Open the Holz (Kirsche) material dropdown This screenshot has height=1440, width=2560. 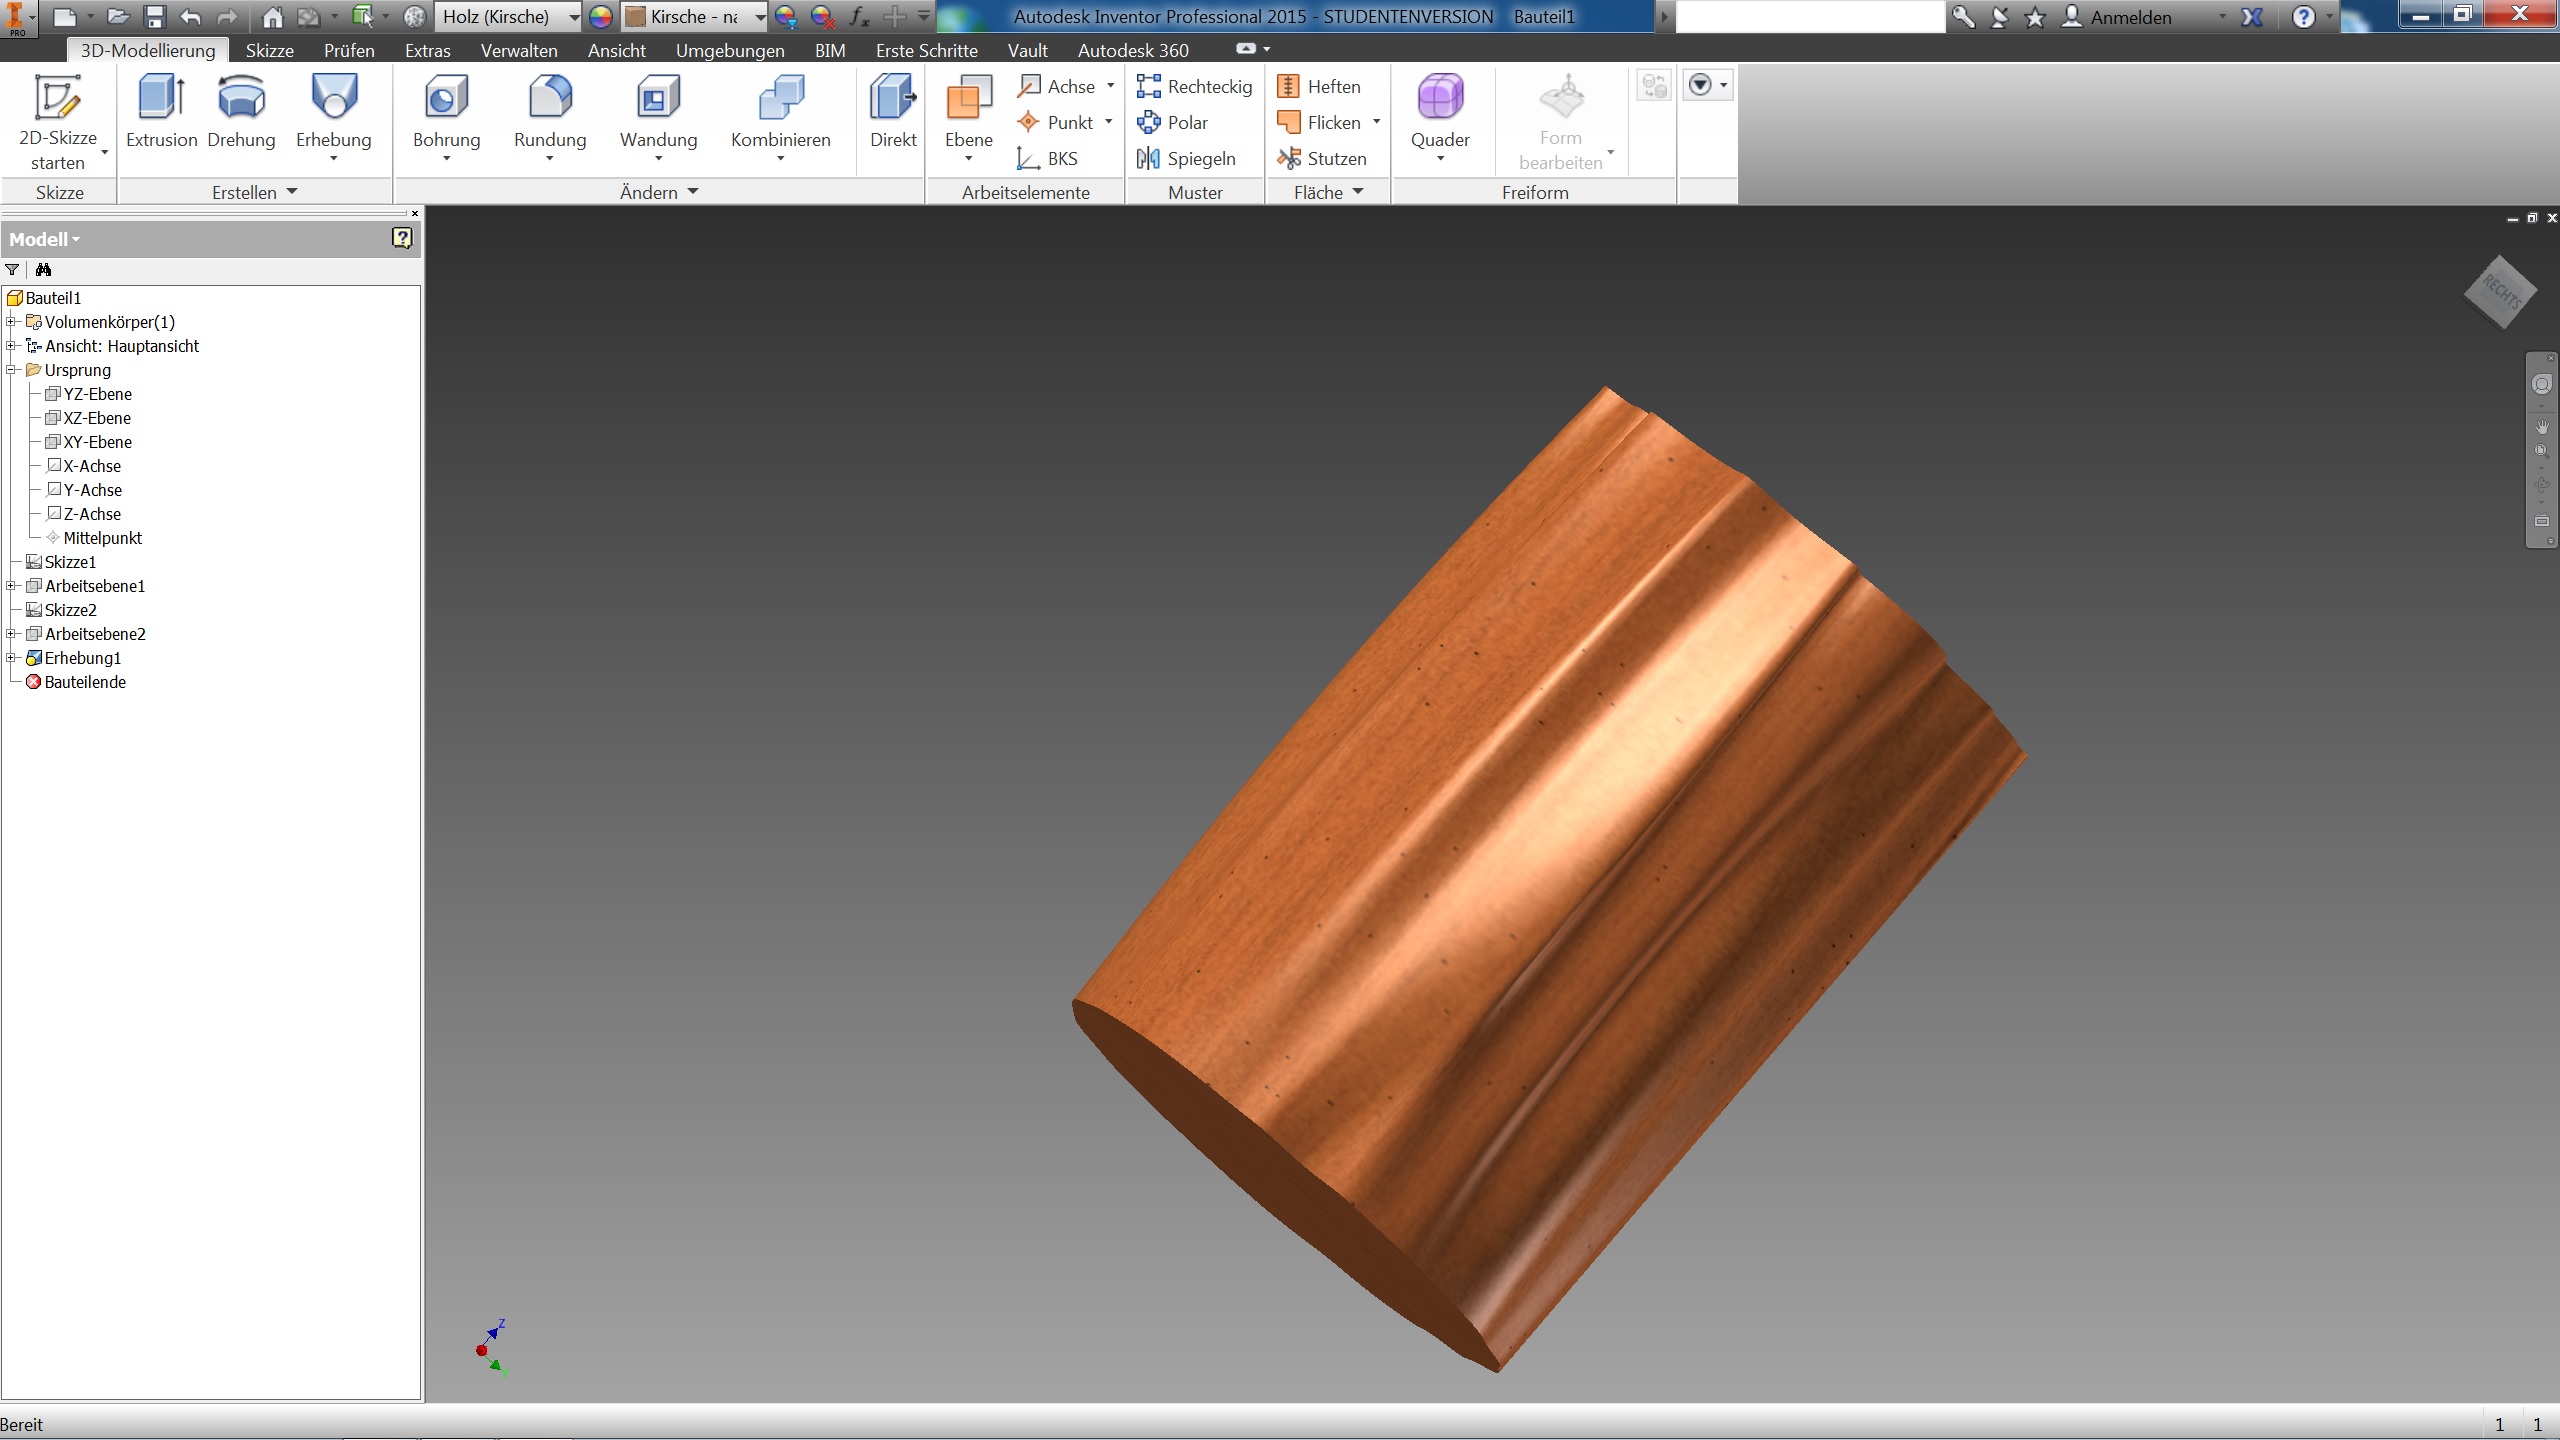[x=574, y=17]
